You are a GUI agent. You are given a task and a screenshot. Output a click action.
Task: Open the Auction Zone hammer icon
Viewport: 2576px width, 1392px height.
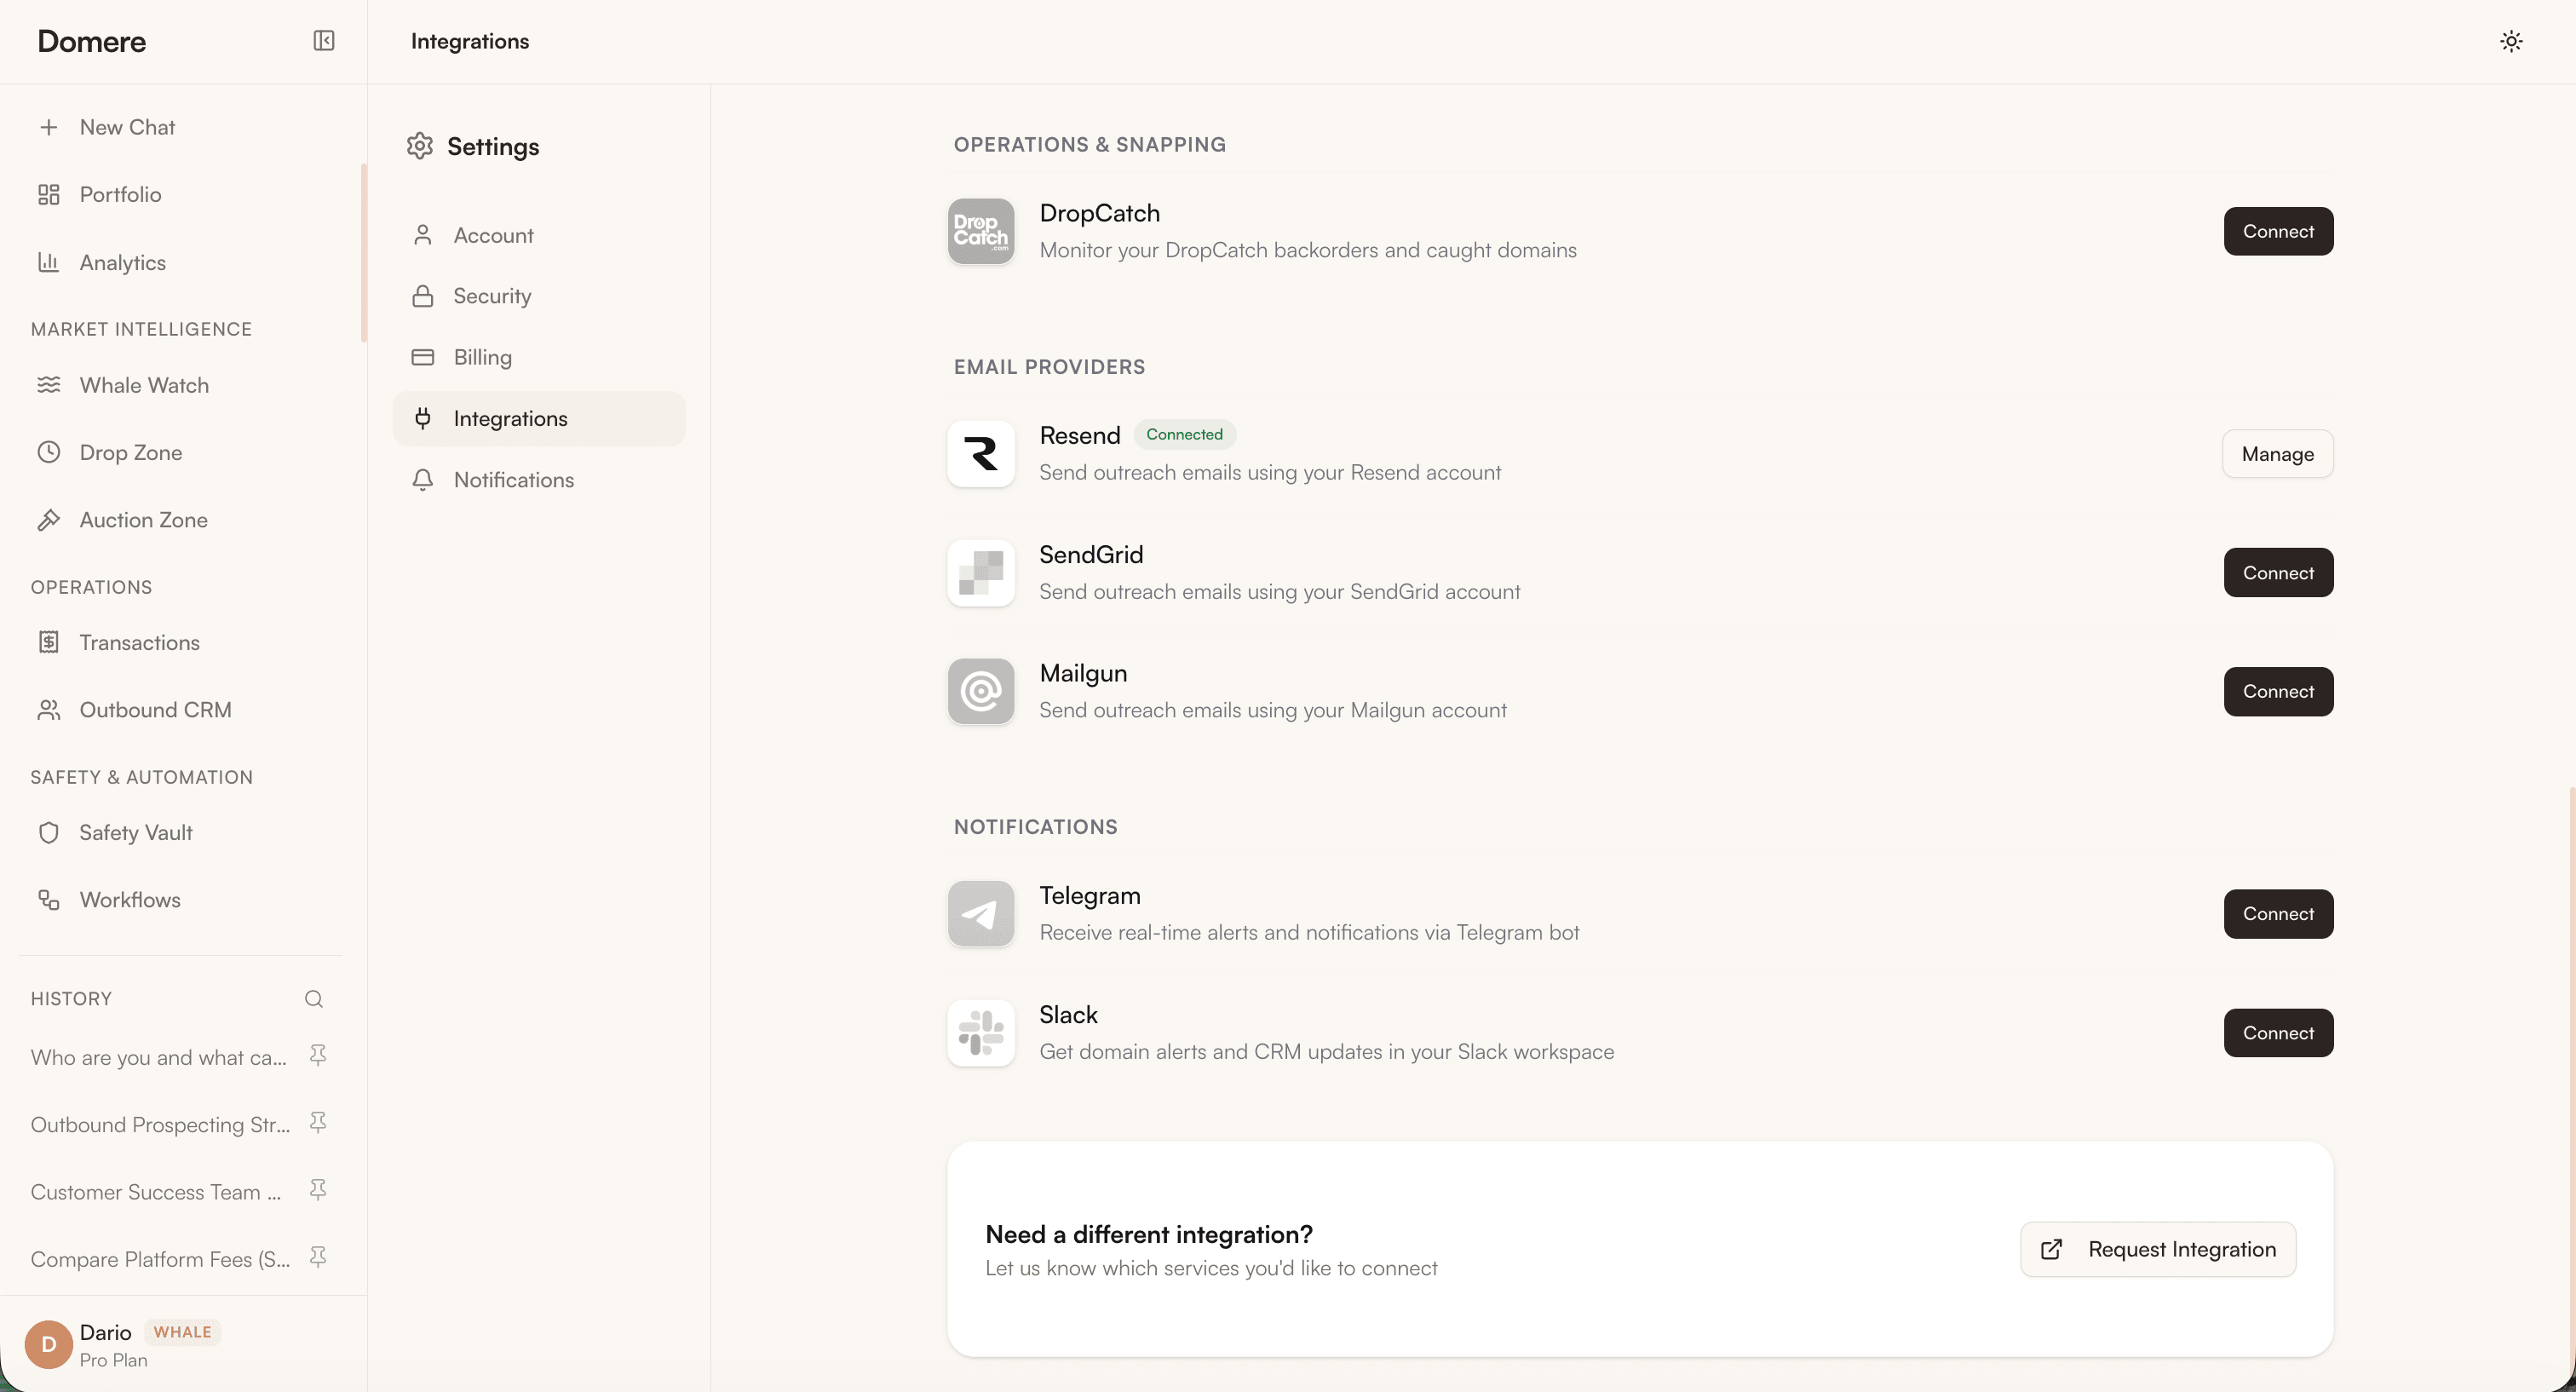[x=50, y=519]
